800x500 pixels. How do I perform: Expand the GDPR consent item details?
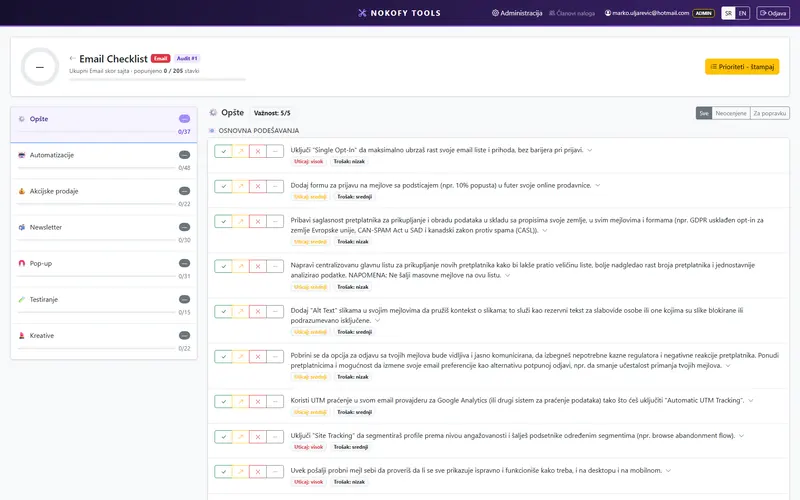545,231
